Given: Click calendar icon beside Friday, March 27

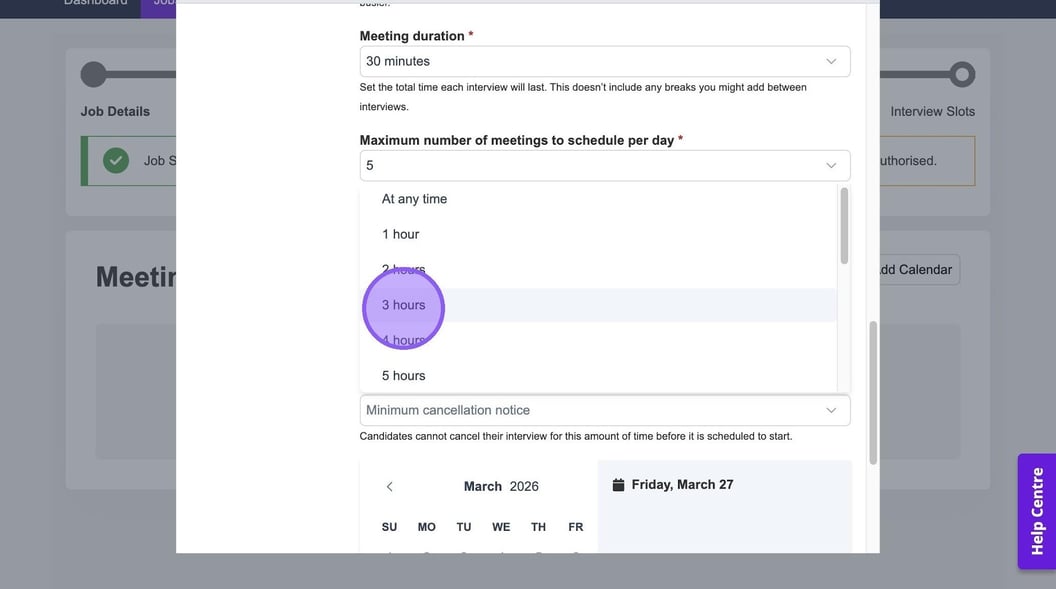Looking at the screenshot, I should click(618, 485).
